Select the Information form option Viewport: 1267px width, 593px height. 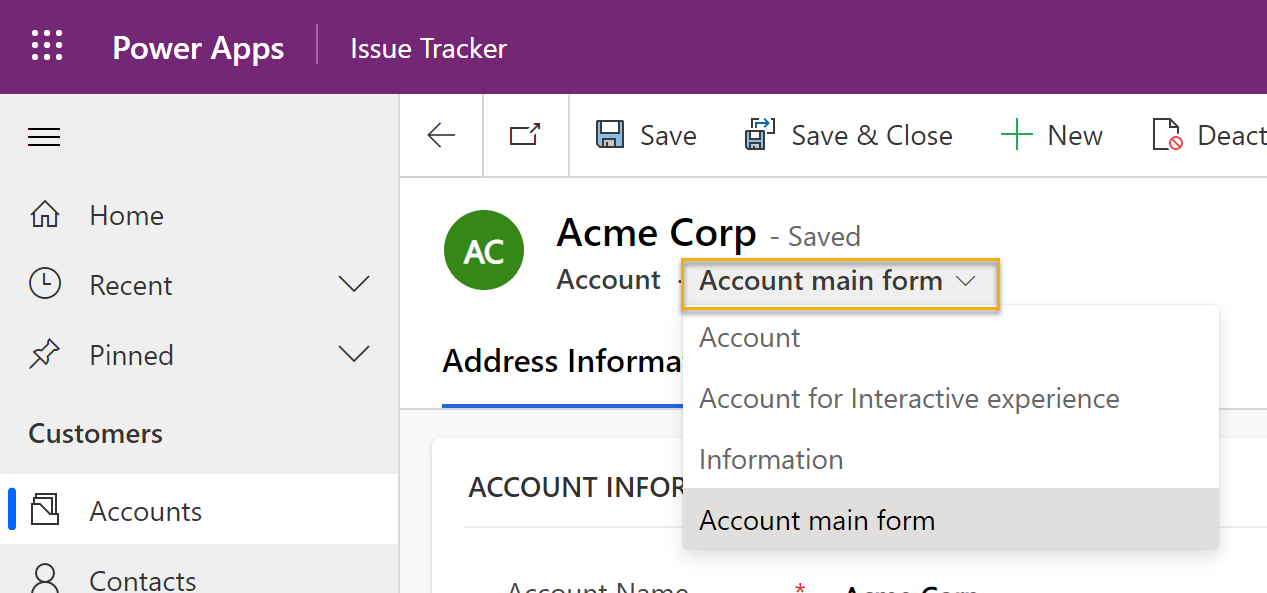[x=771, y=460]
